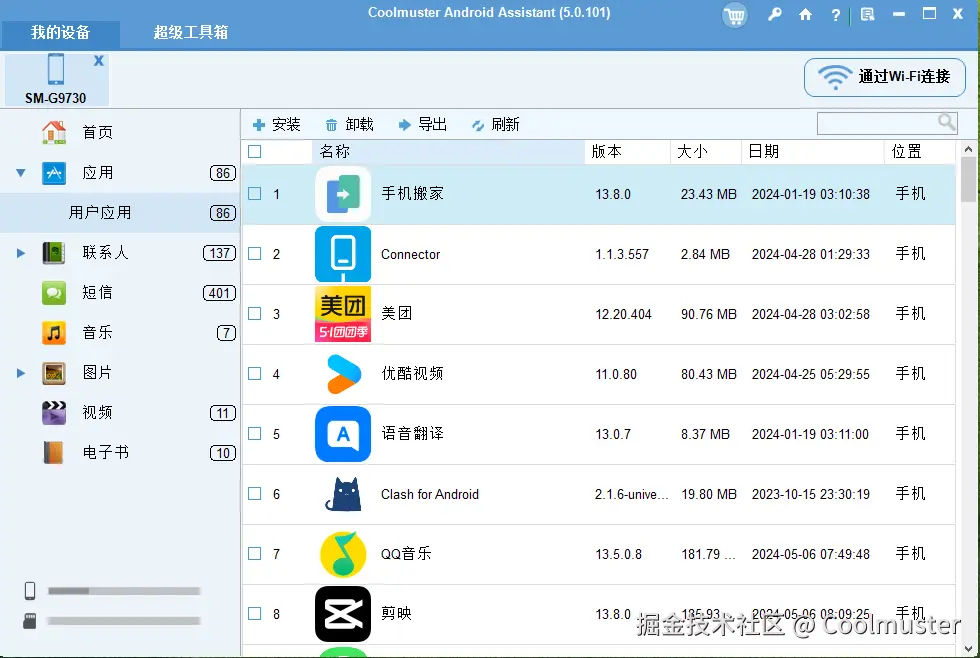Screen dimensions: 980x658
Task: Click the SD card storage usage bar
Action: pos(124,621)
